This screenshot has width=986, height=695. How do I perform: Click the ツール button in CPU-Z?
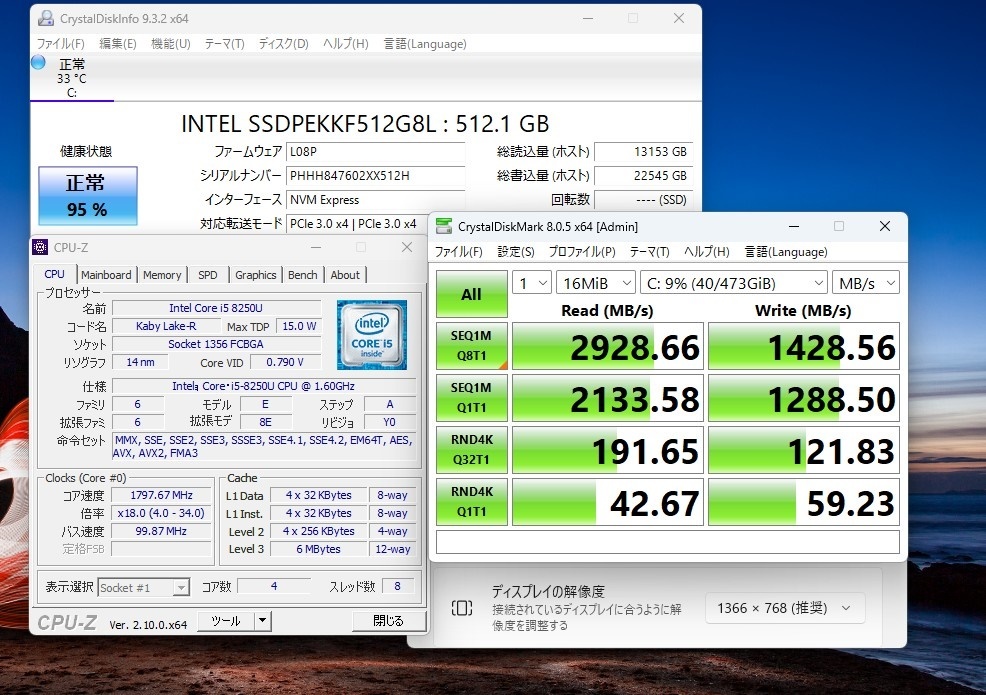pyautogui.click(x=226, y=621)
